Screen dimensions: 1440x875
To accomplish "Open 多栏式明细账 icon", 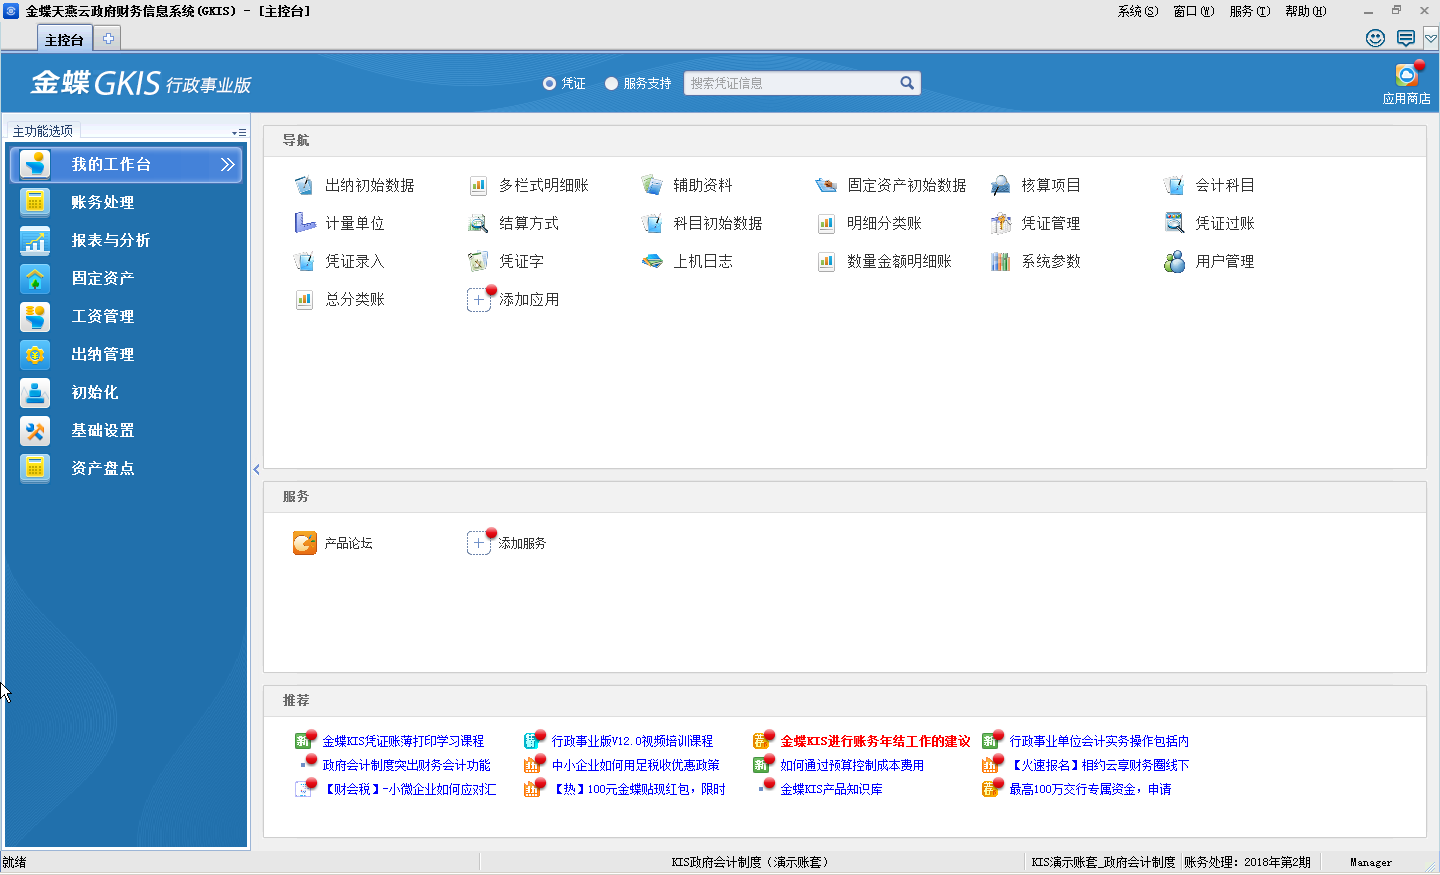I will point(478,185).
